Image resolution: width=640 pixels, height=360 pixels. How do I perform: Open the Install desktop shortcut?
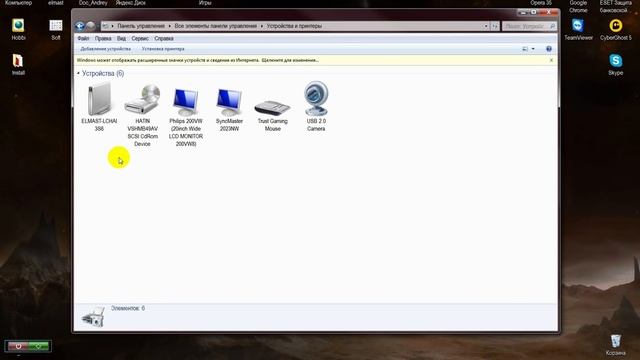pyautogui.click(x=18, y=64)
